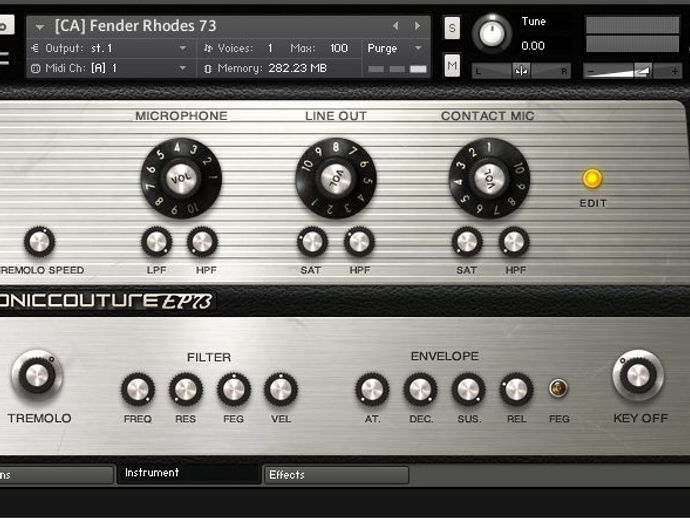The height and width of the screenshot is (518, 690).
Task: Click the Fender Rhodes 73 instrument name
Action: 136,26
